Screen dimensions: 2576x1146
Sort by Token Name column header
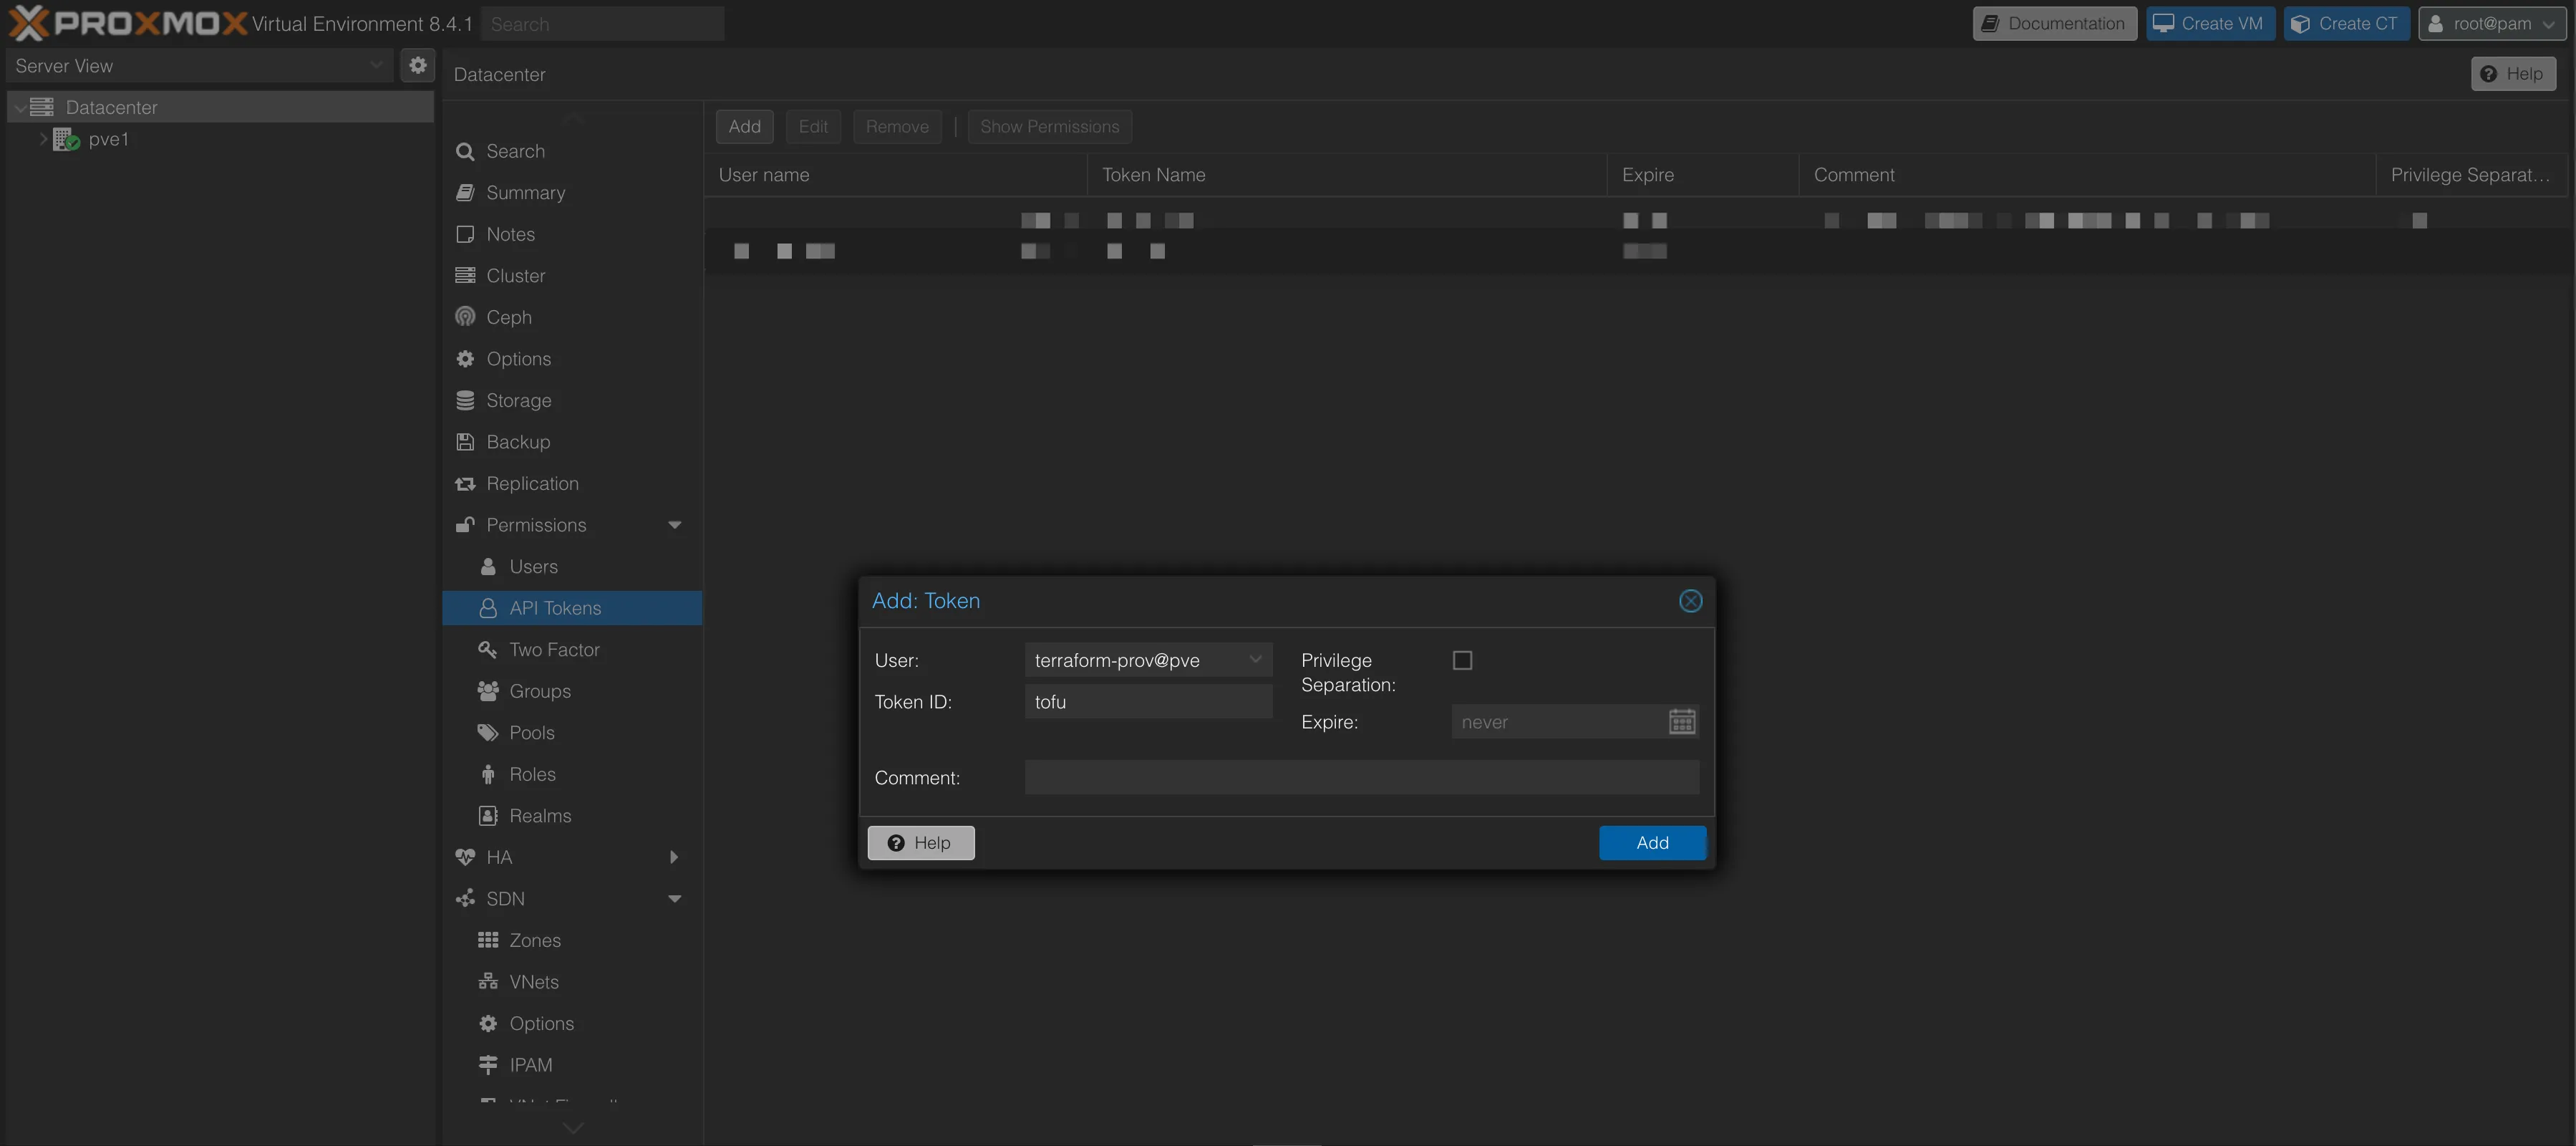tap(1346, 174)
